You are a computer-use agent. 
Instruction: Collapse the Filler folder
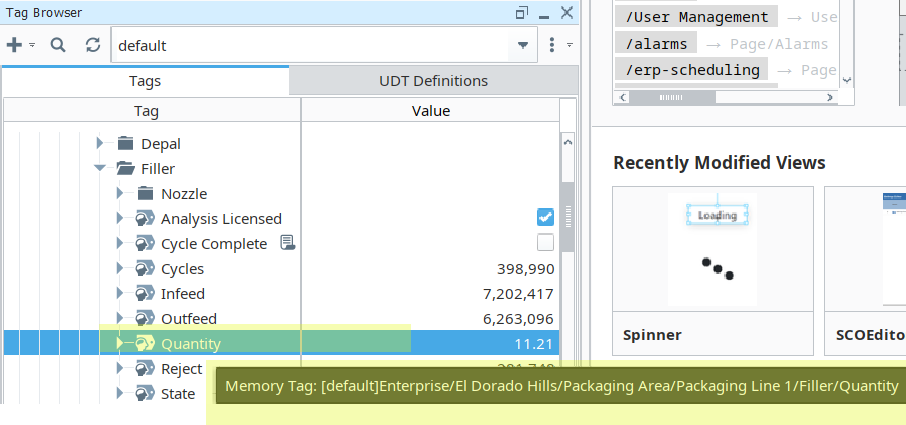click(x=100, y=169)
